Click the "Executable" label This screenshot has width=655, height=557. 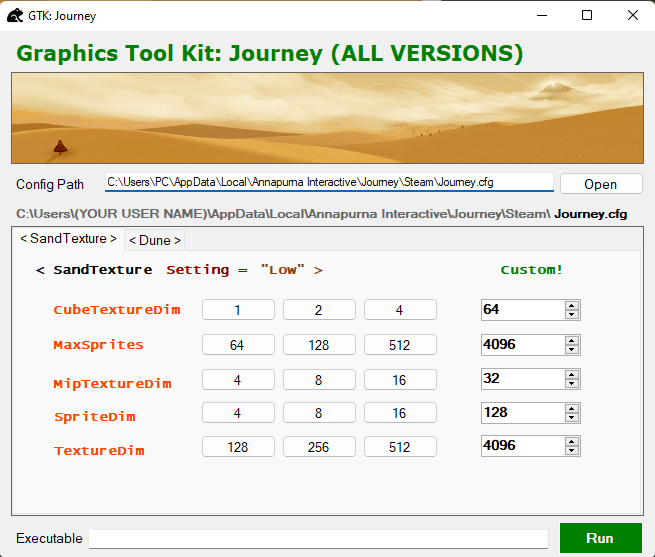49,538
